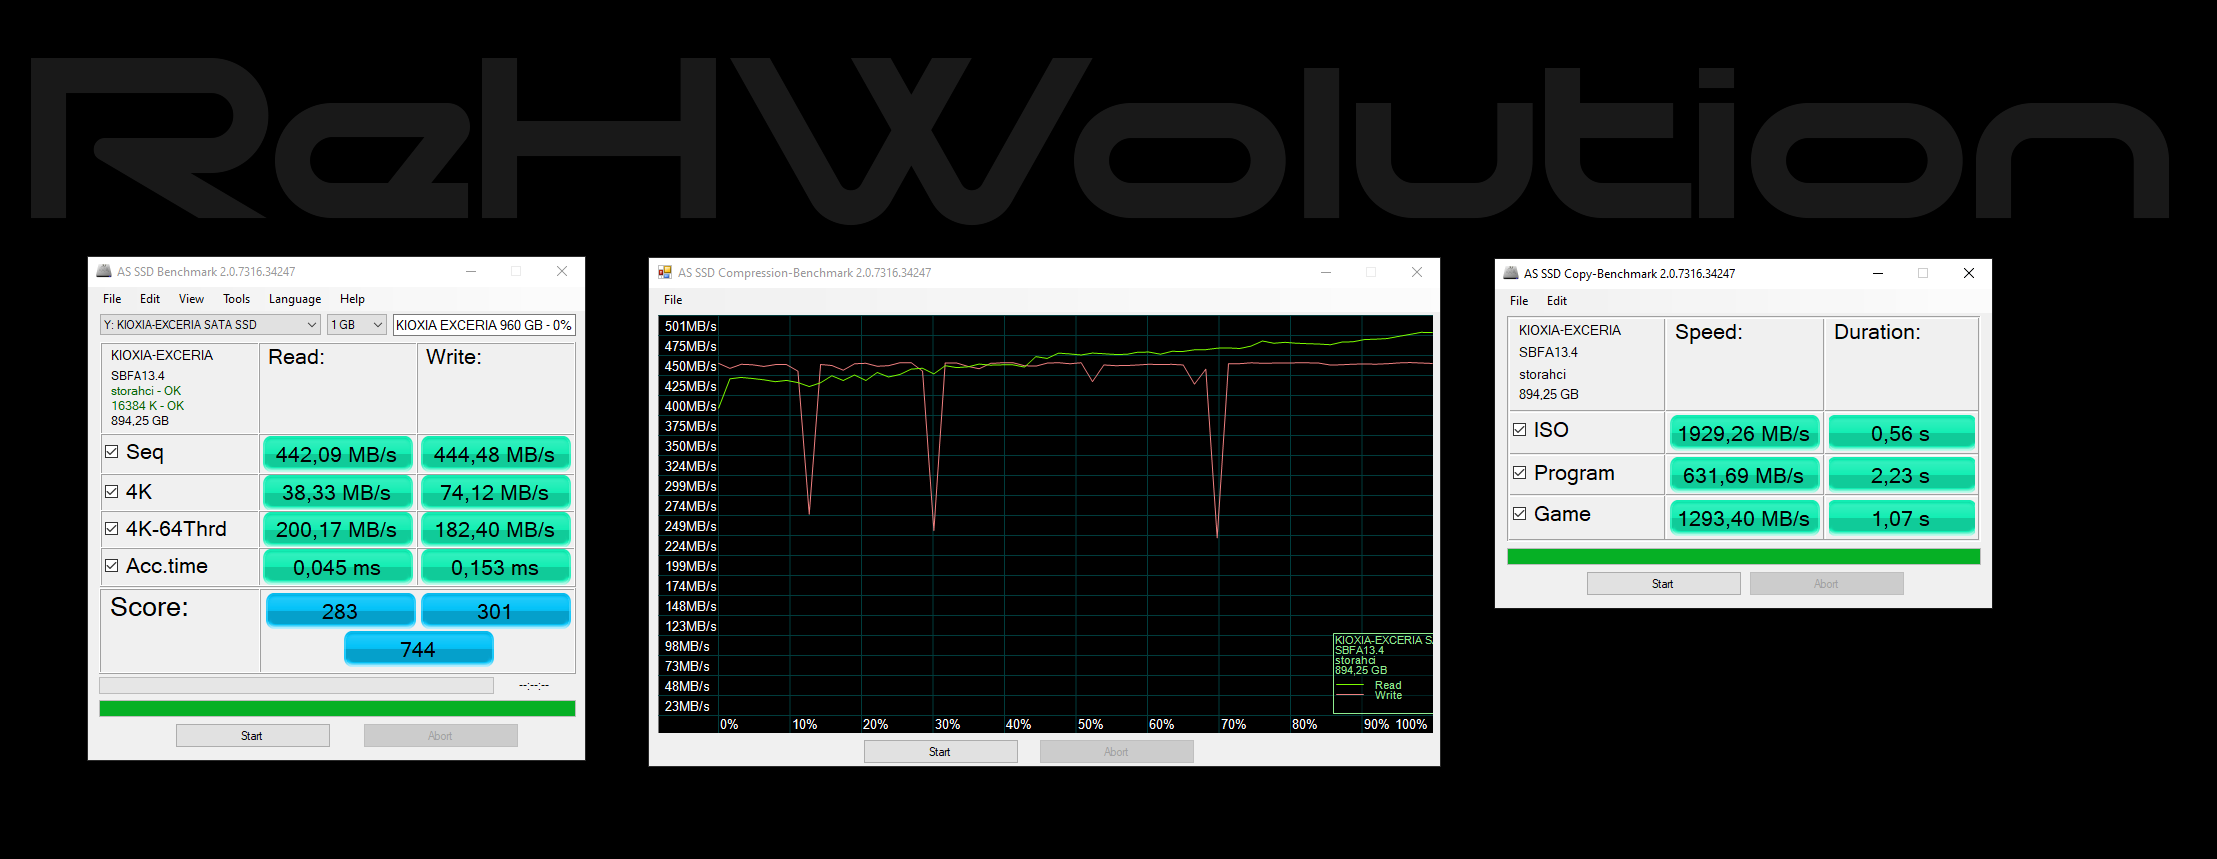Toggle the Acc.time checkbox
2217x859 pixels.
[x=112, y=566]
